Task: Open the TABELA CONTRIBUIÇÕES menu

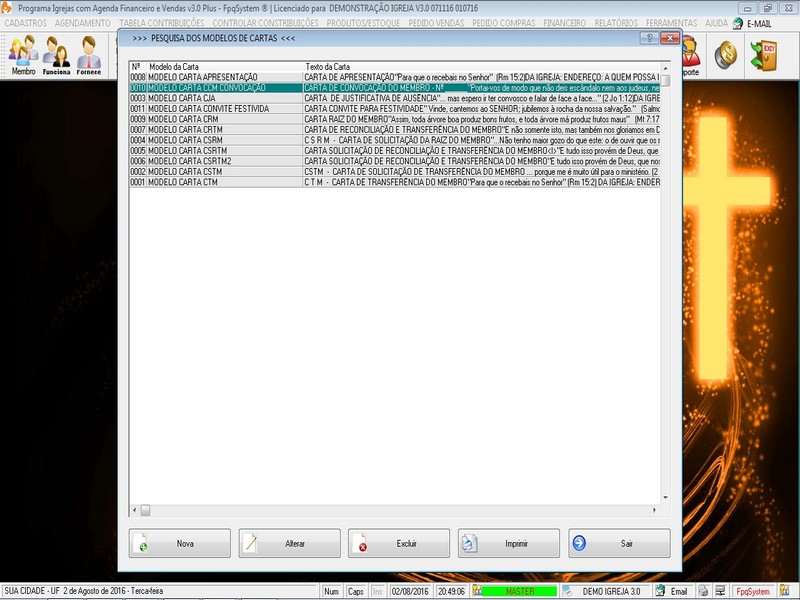Action: pyautogui.click(x=162, y=23)
